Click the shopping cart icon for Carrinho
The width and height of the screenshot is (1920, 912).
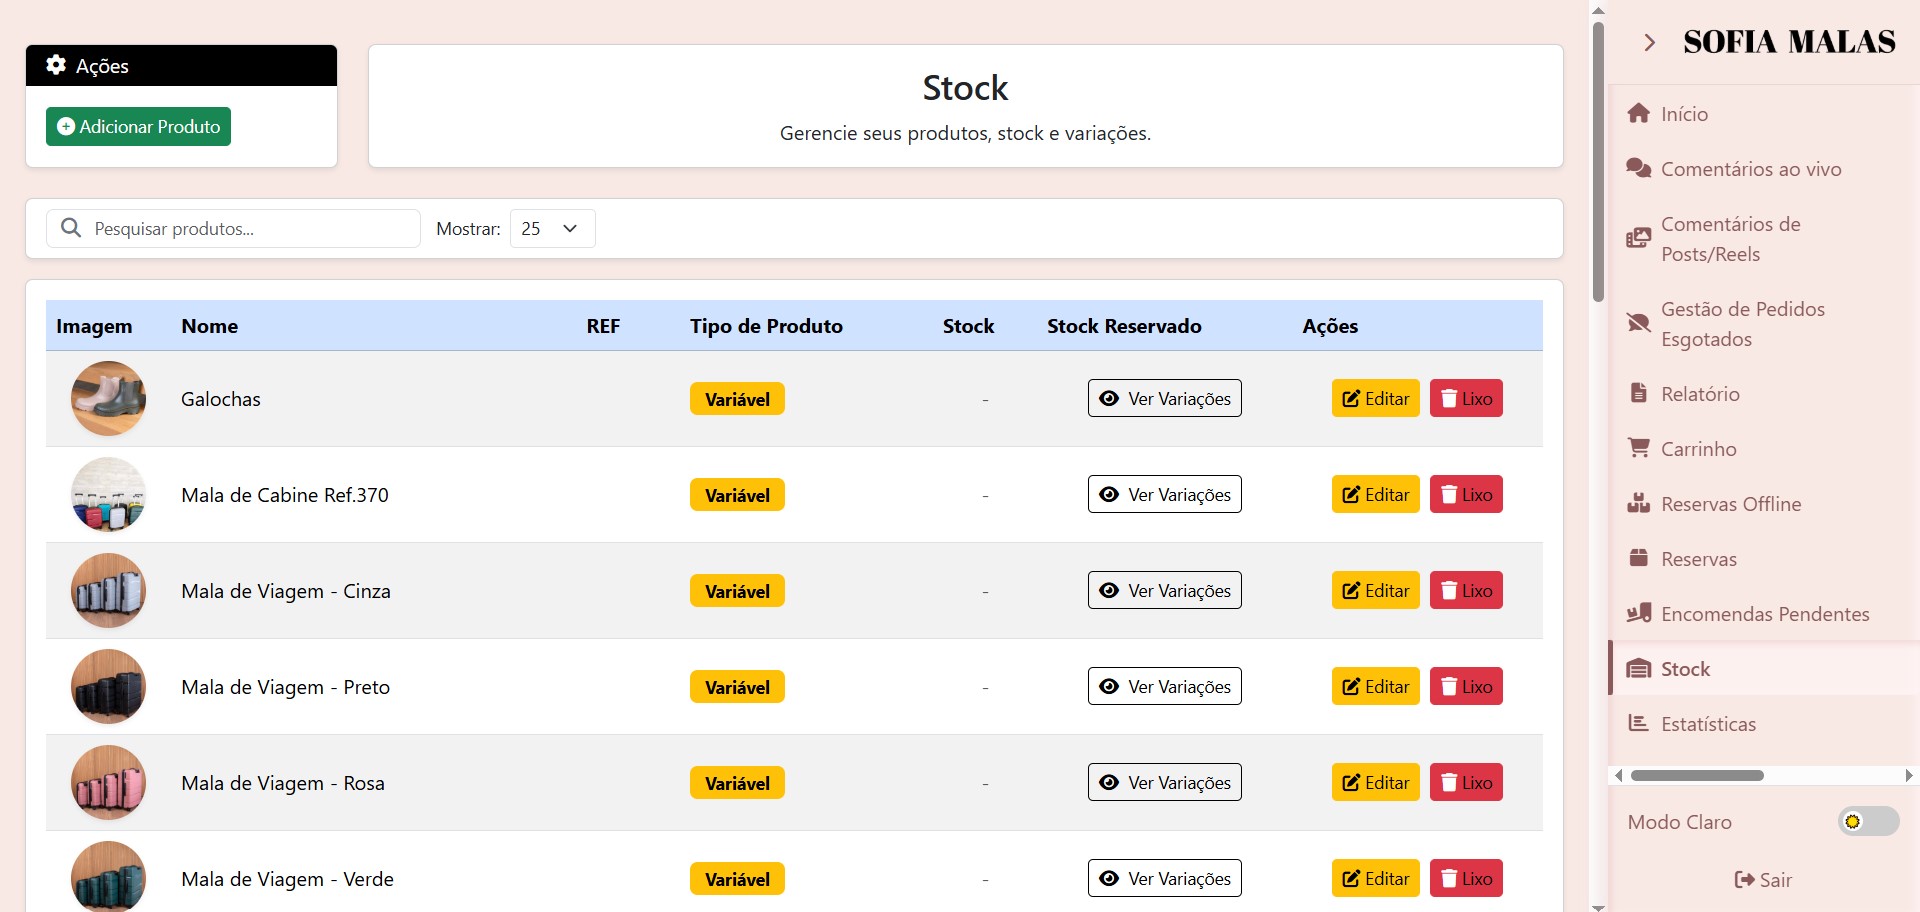[x=1638, y=448]
